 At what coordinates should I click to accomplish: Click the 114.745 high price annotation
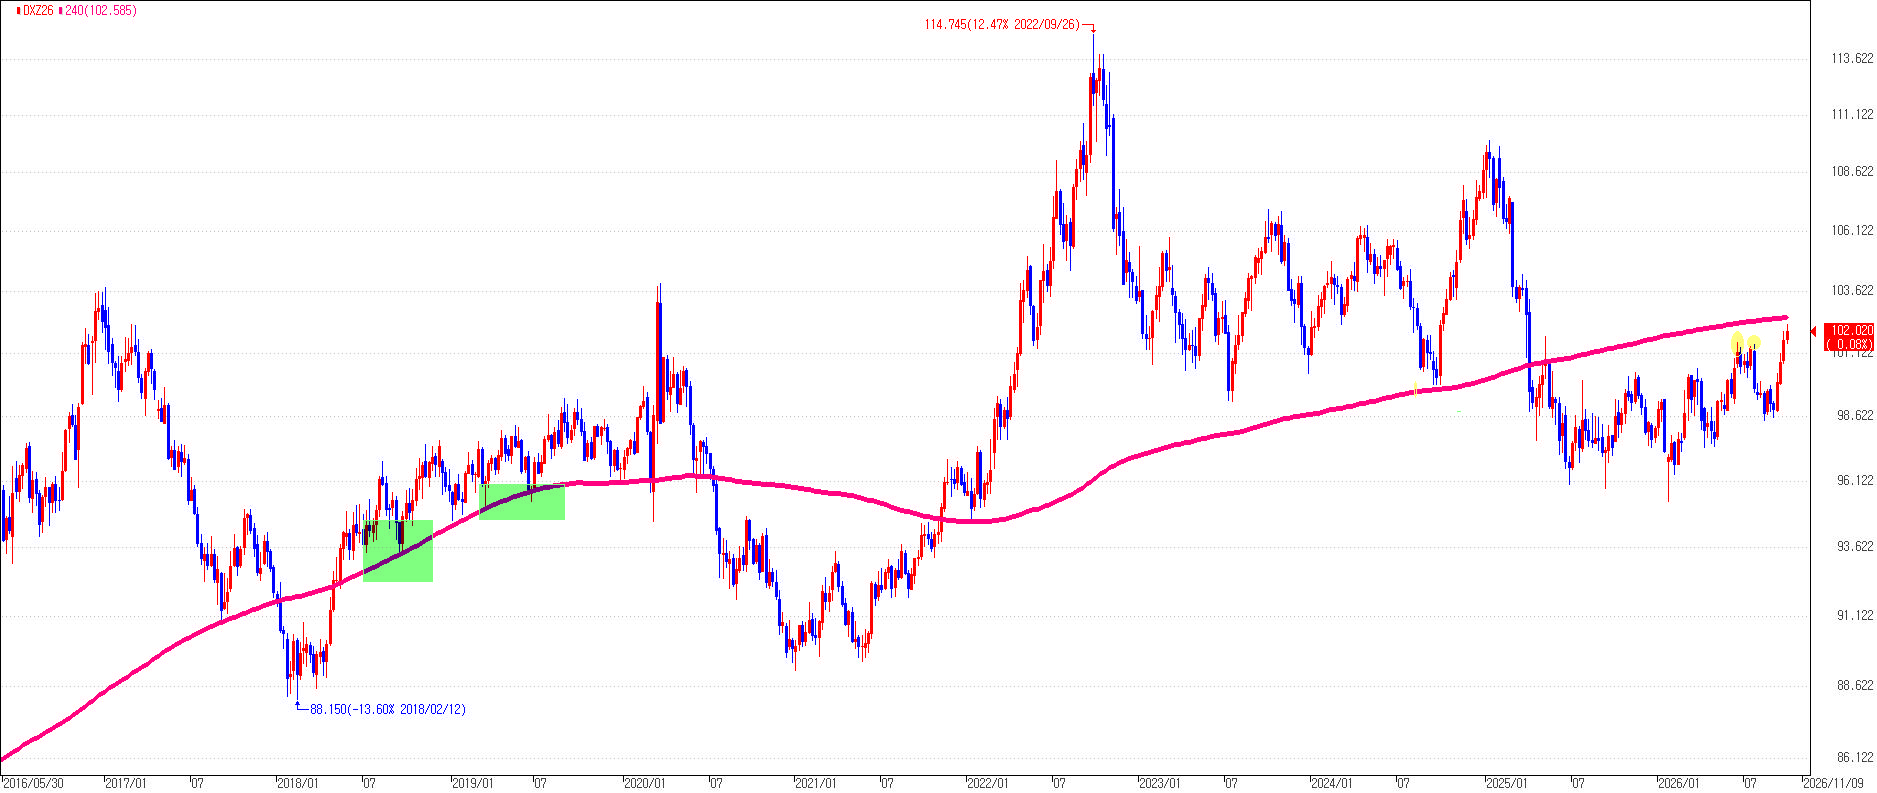1002,25
